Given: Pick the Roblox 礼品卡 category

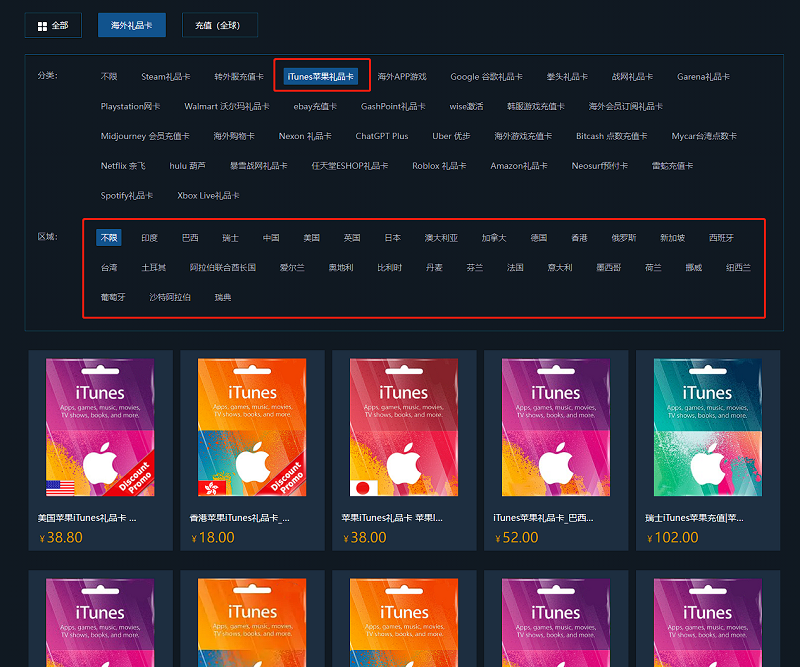Looking at the screenshot, I should (x=439, y=165).
